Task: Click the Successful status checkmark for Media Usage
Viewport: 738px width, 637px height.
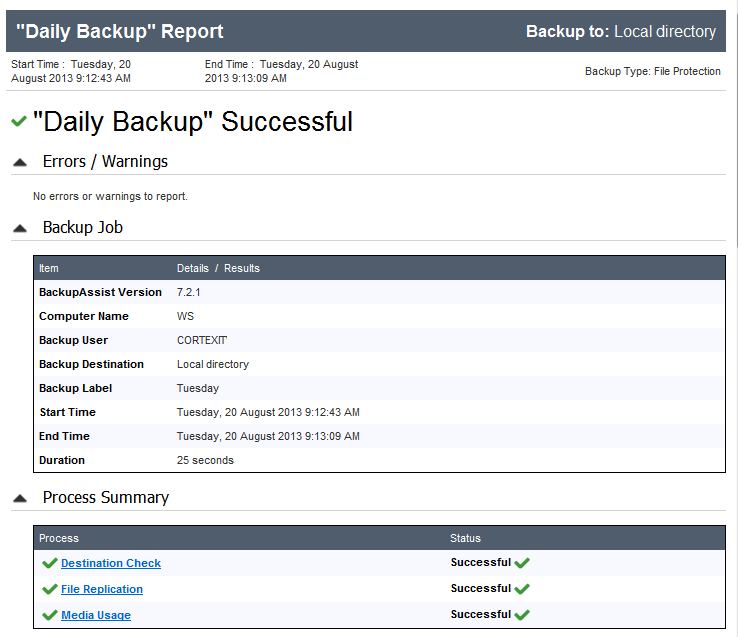Action: tap(522, 614)
